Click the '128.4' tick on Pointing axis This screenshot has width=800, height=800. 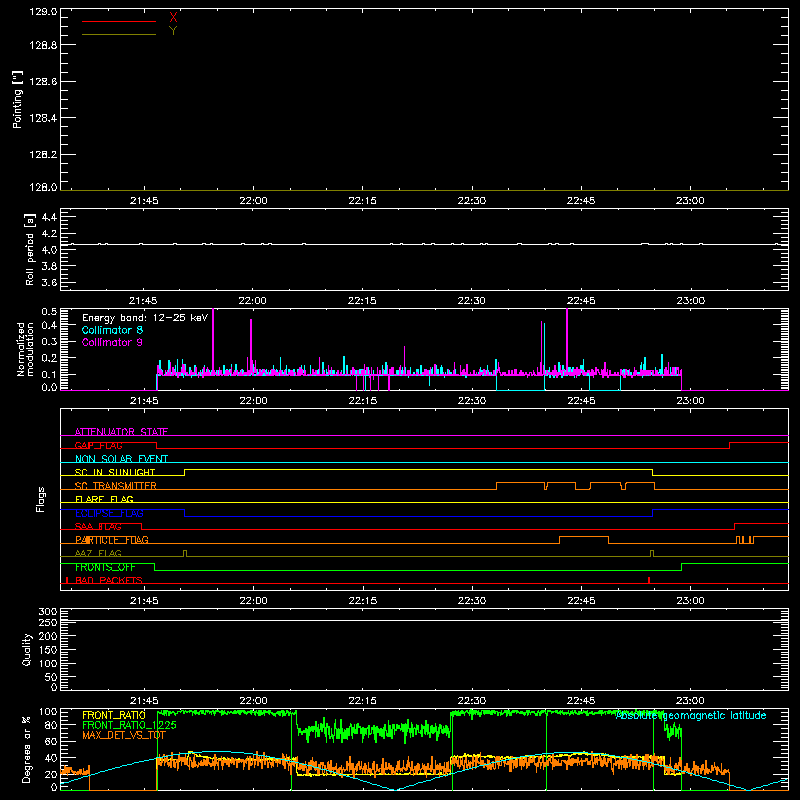(43, 118)
